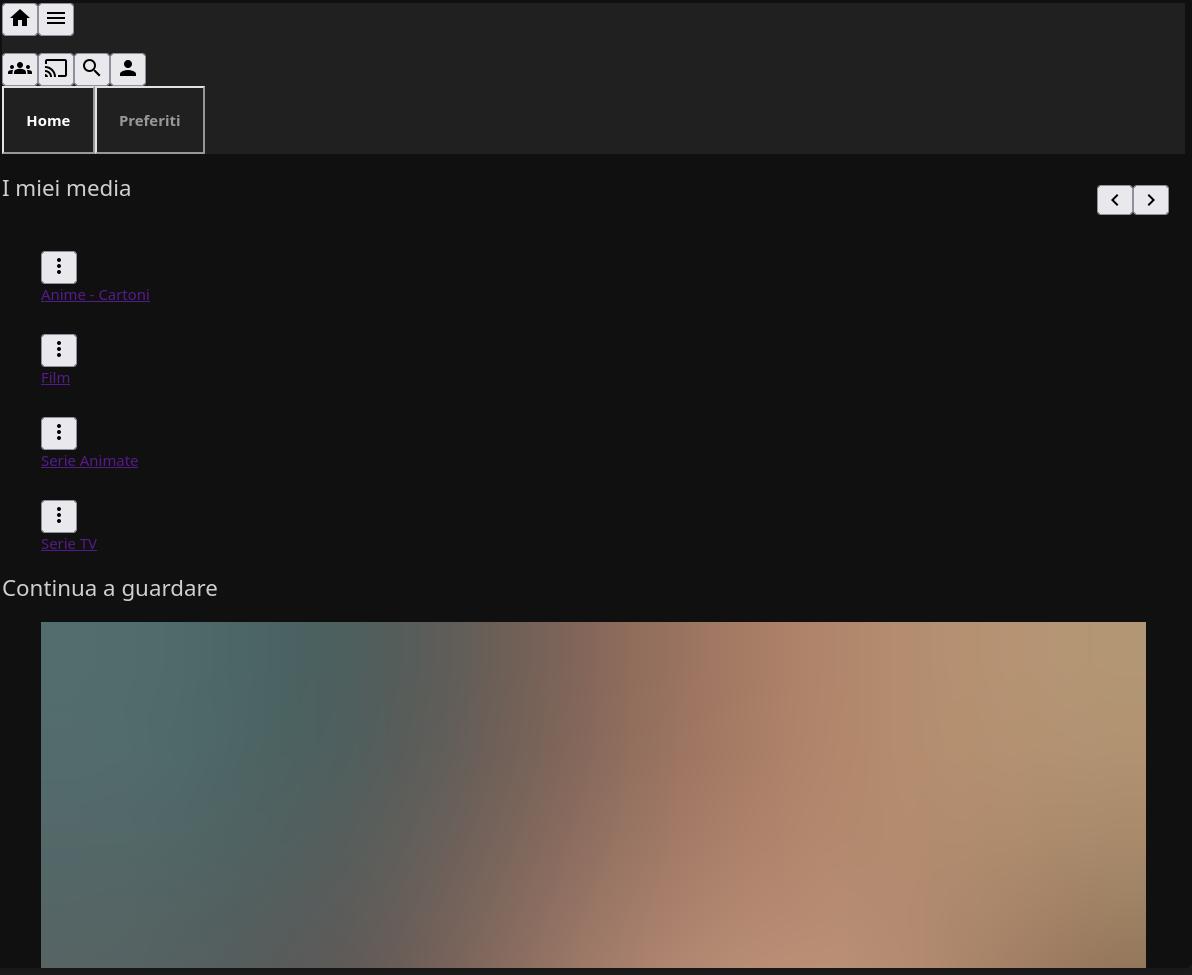Open the Serie TV library link
Image resolution: width=1192 pixels, height=975 pixels.
coord(69,544)
